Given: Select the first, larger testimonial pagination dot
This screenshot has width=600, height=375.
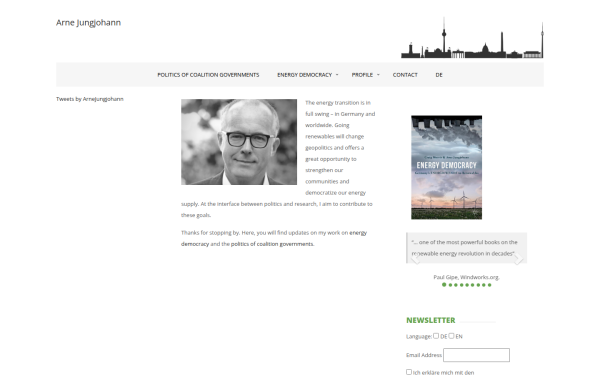Looking at the screenshot, I should point(444,285).
